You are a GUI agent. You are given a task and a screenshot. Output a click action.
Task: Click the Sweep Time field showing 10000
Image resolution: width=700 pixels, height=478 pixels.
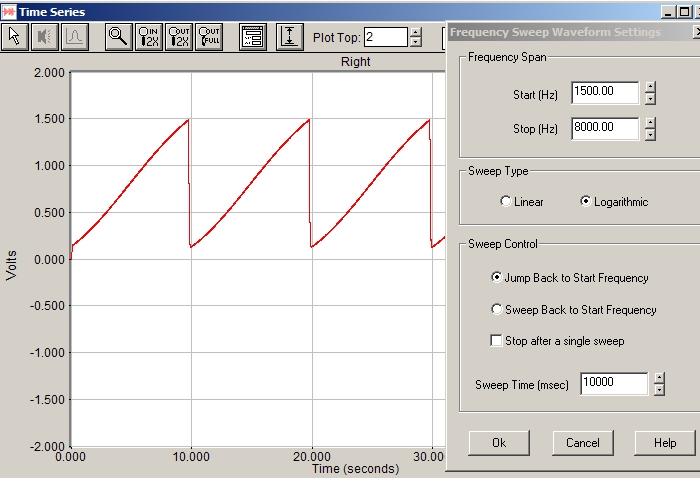coord(614,384)
